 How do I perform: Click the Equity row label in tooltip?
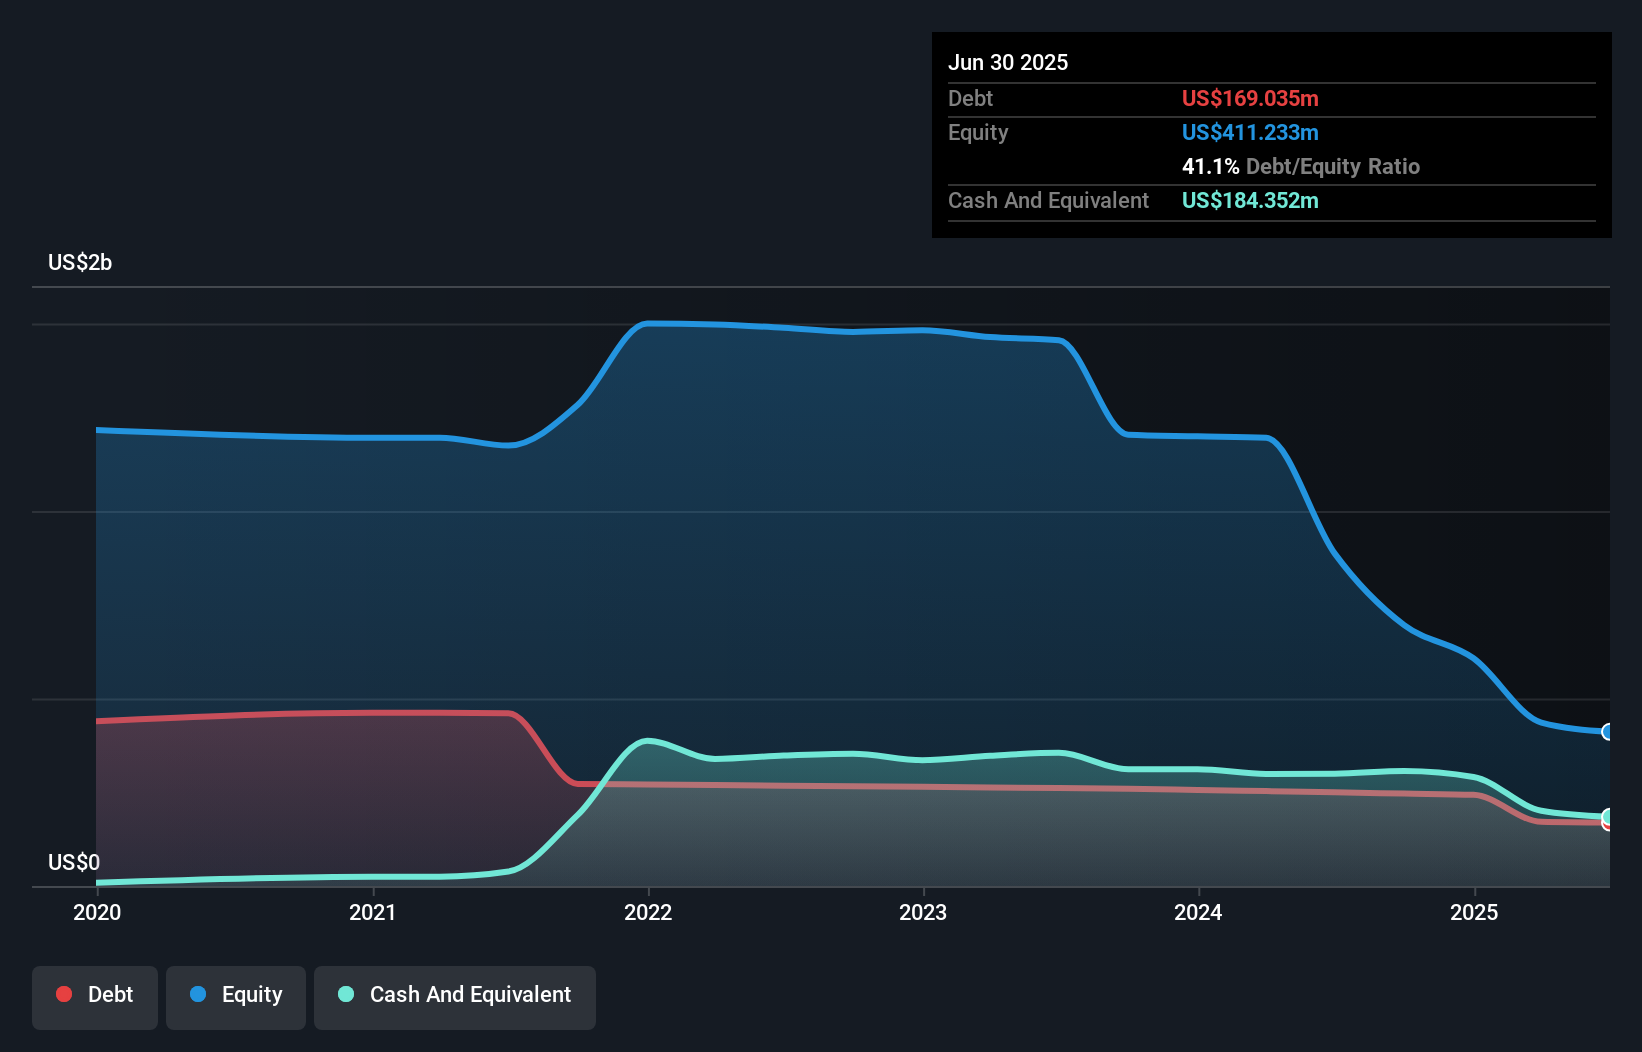[x=978, y=132]
